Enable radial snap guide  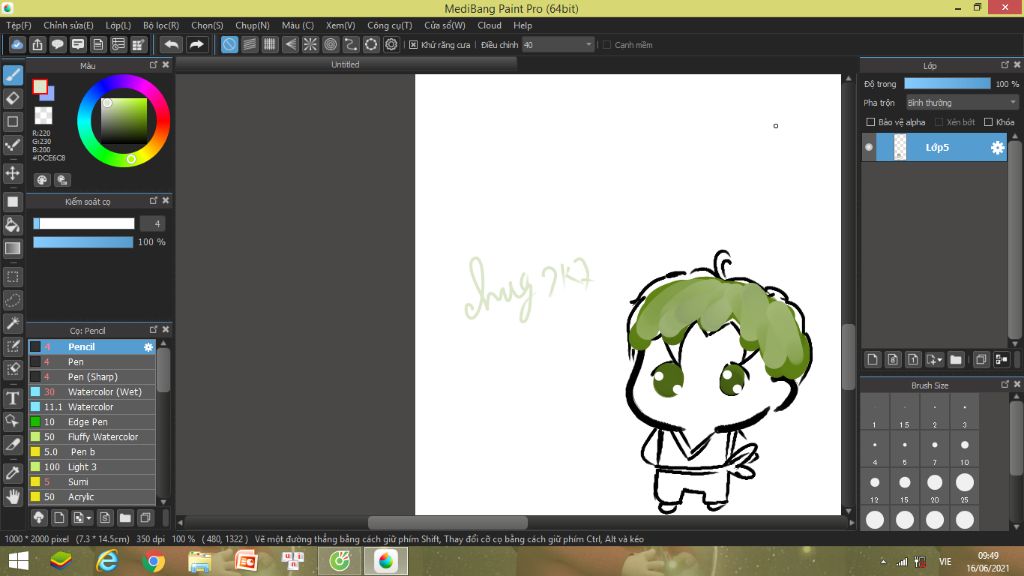[310, 44]
